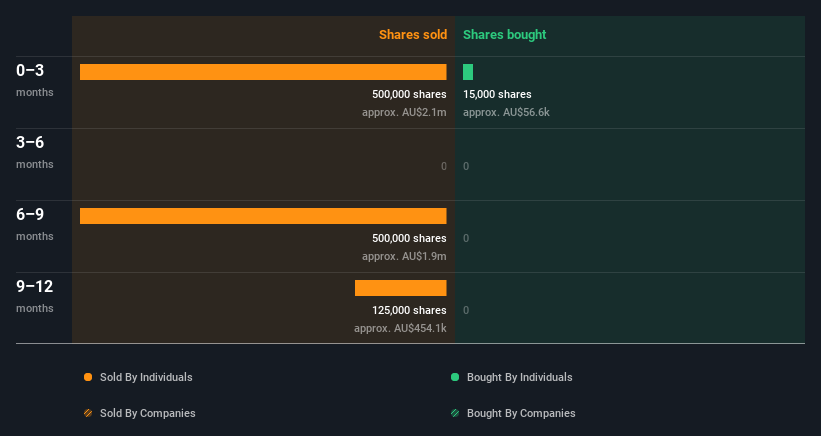Click the Sold By Individuals legend label
Viewport: 821px width, 436px height.
pyautogui.click(x=146, y=377)
